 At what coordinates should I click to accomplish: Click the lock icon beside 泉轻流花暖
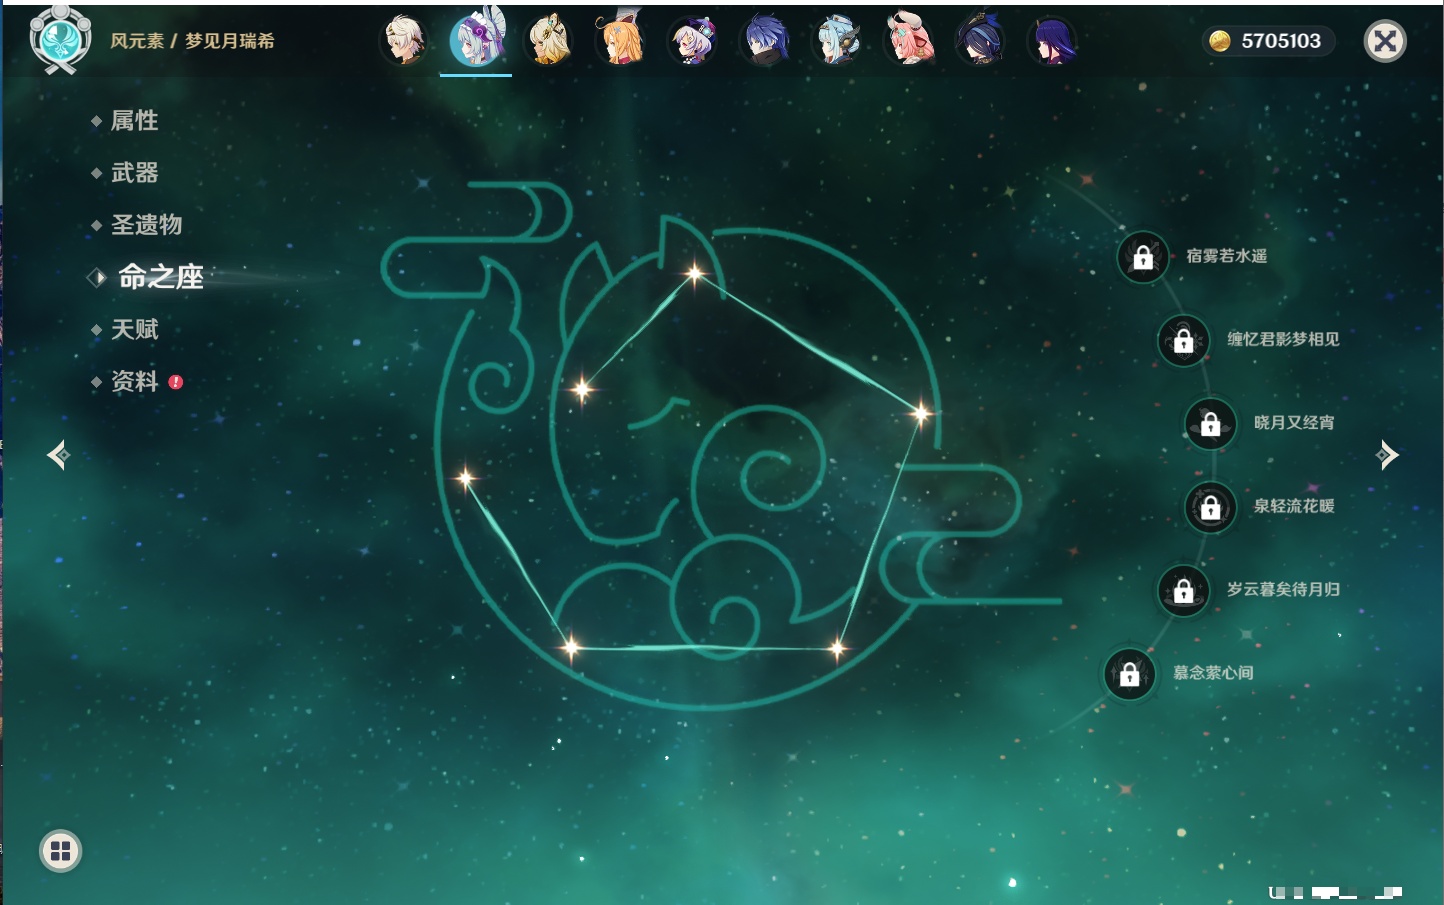click(1211, 507)
